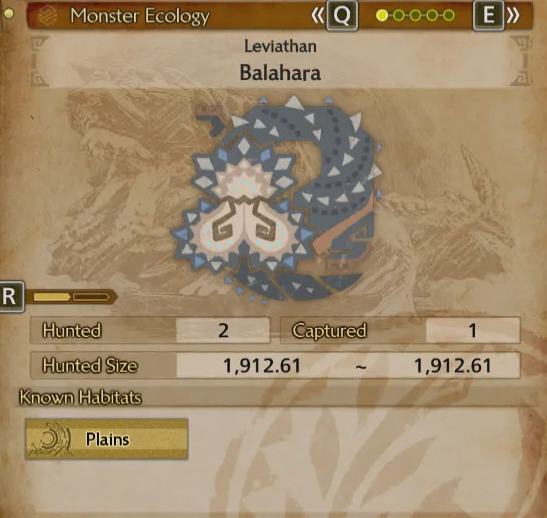
Task: Click the Hunted Size row
Action: coord(275,365)
